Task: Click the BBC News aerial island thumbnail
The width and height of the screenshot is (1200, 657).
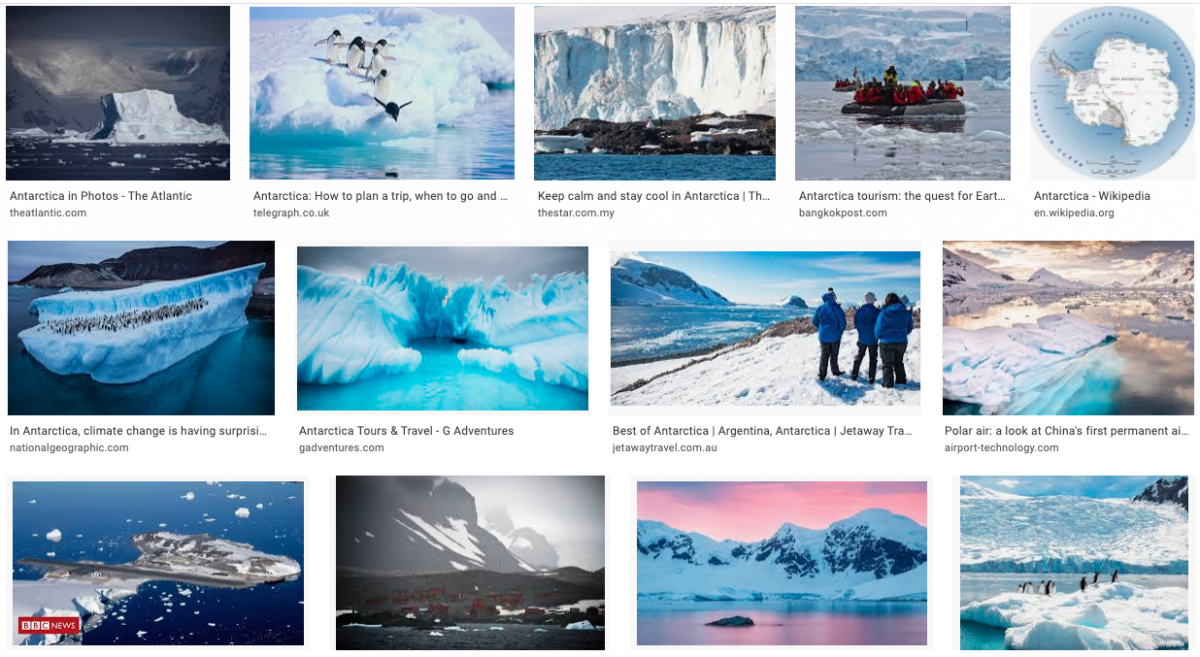Action: pos(158,563)
